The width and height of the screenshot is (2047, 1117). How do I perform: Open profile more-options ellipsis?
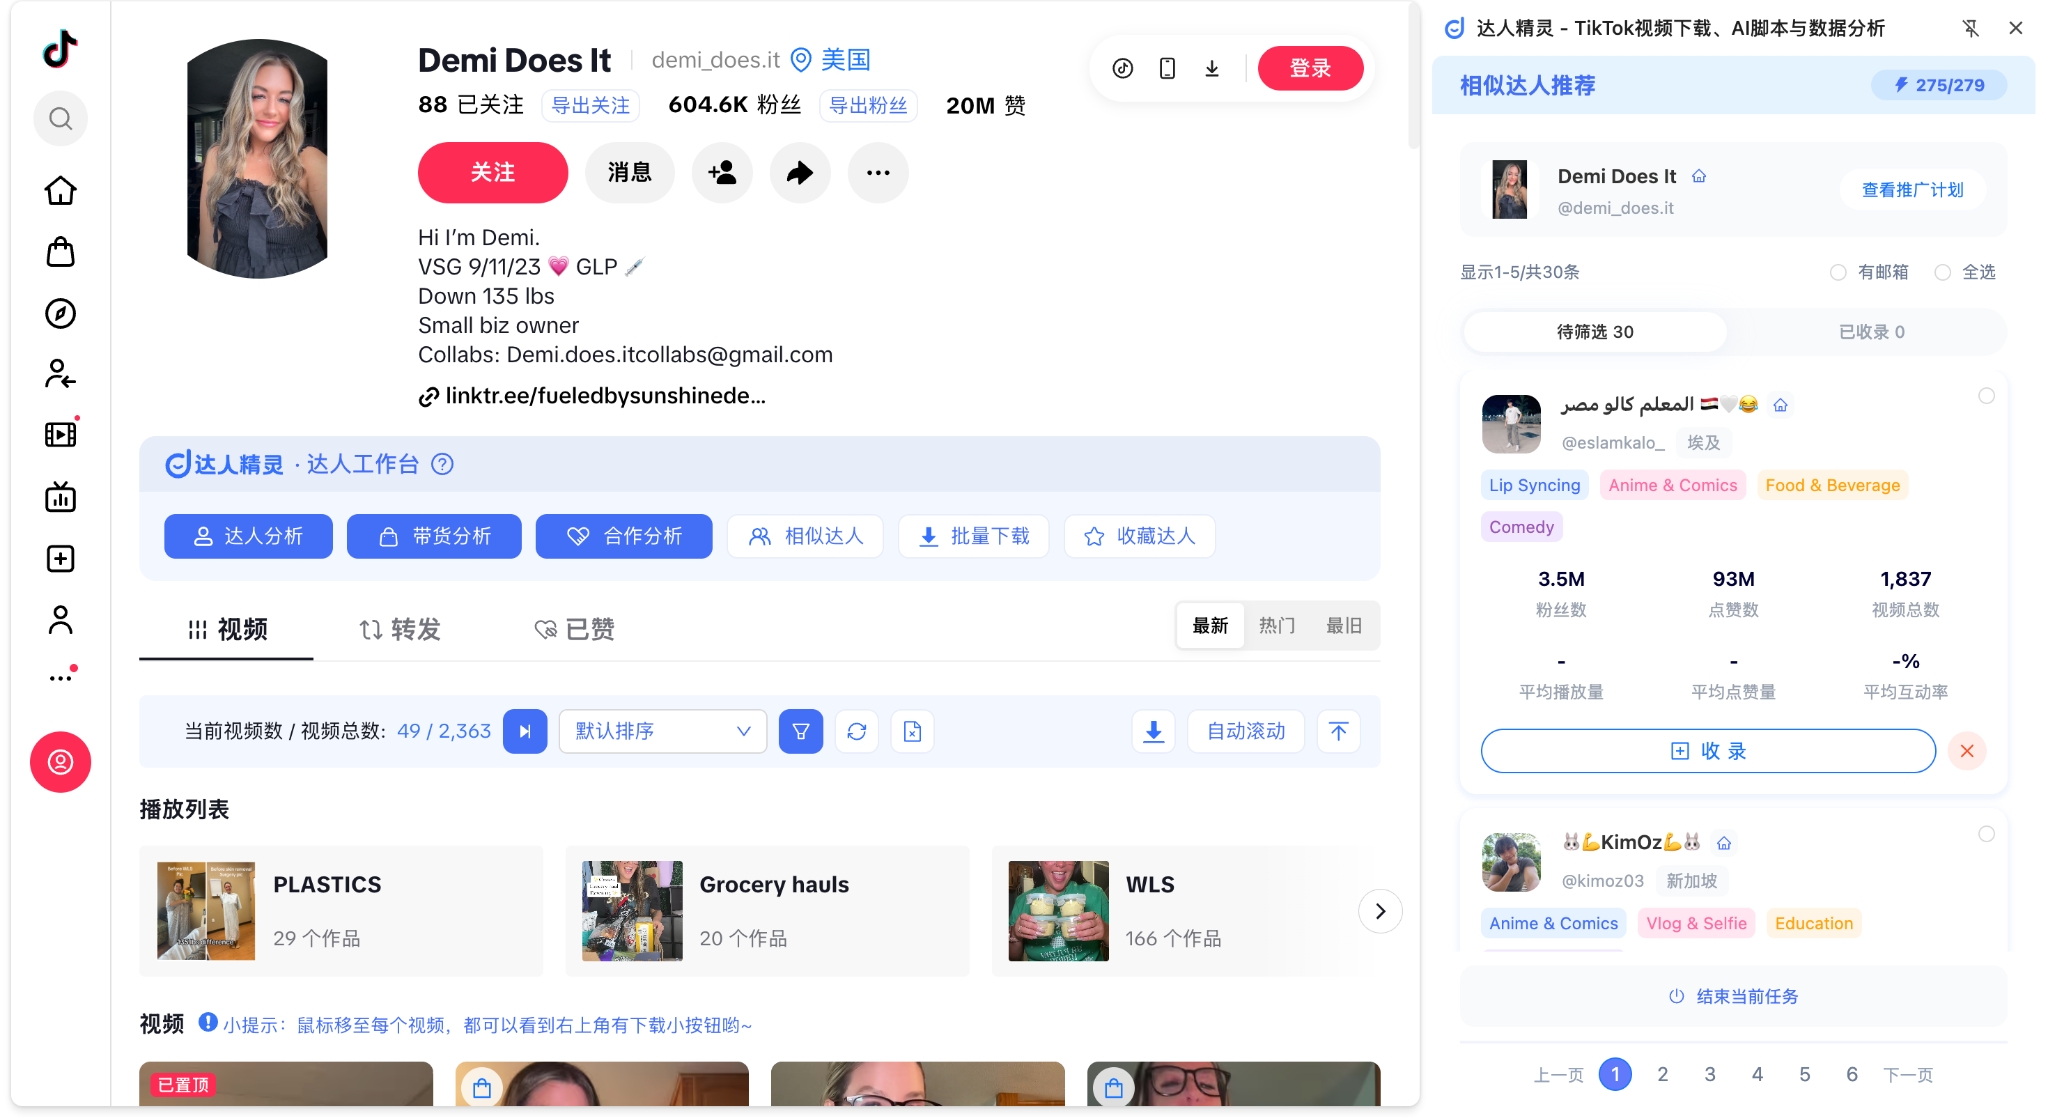[x=878, y=173]
